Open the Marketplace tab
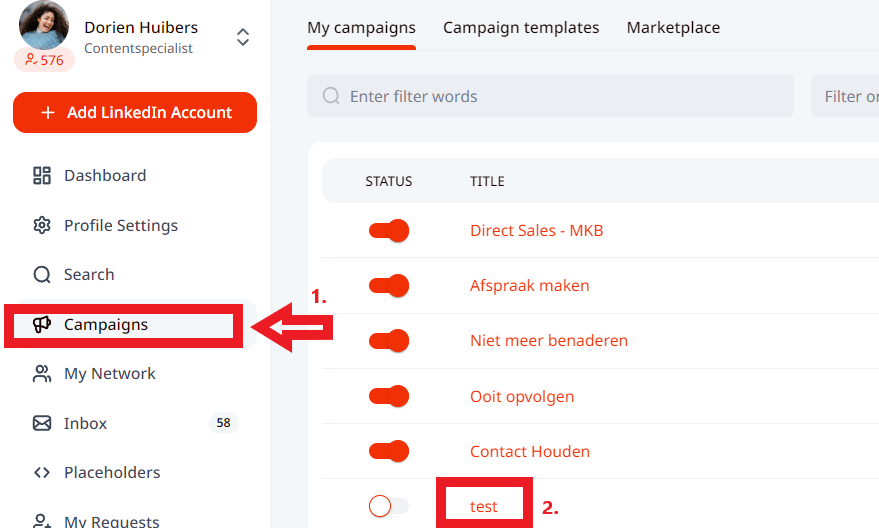The width and height of the screenshot is (879, 528). (673, 28)
